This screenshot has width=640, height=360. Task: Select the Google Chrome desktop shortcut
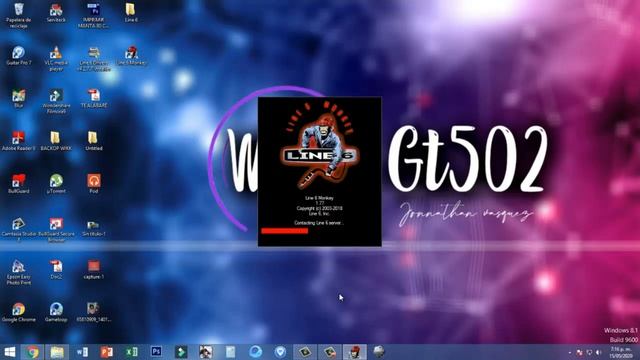pyautogui.click(x=18, y=312)
